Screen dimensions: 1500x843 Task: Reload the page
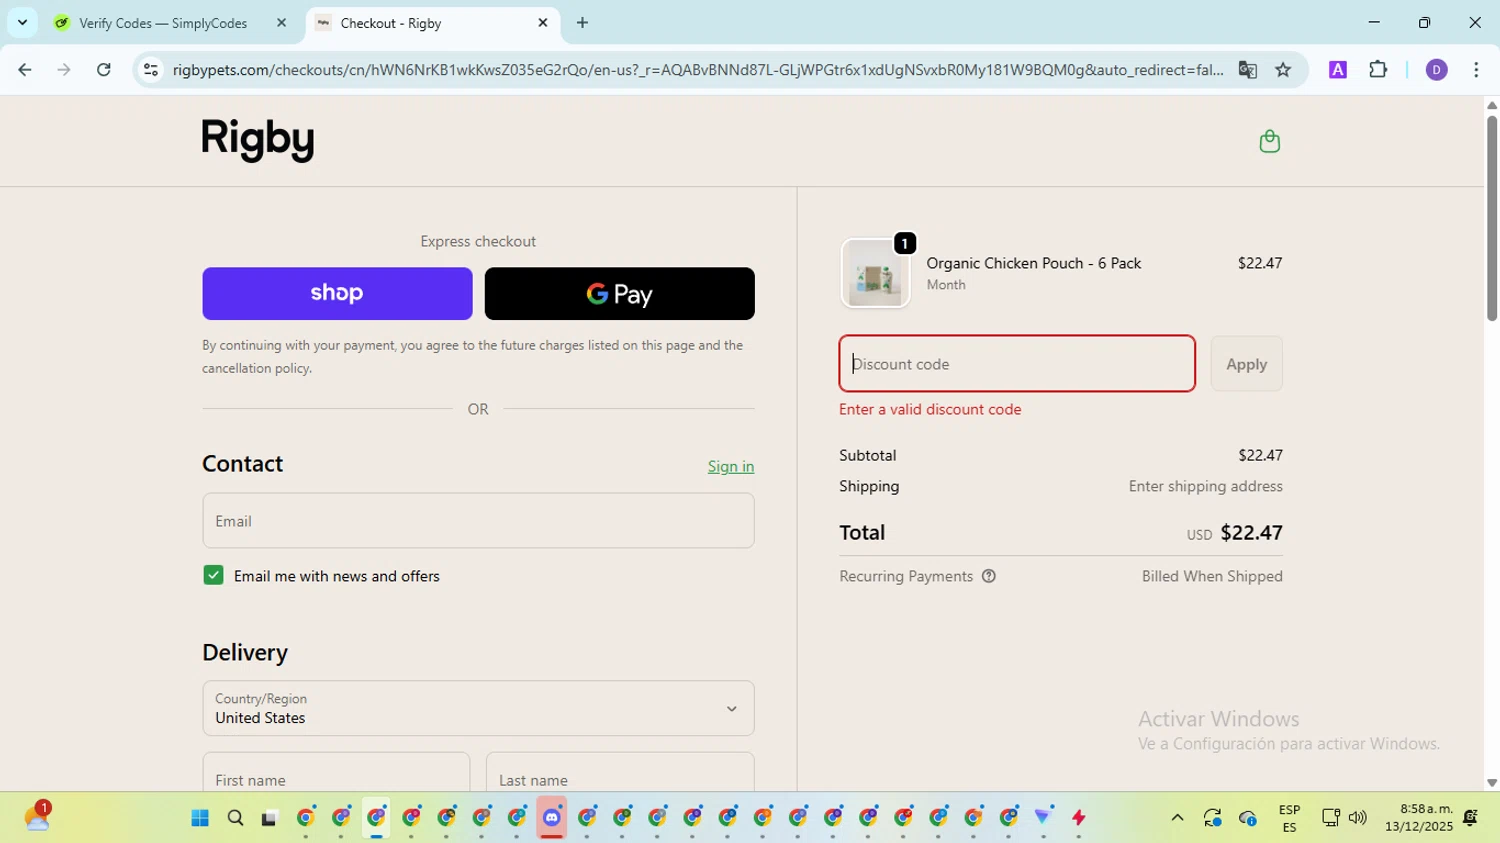tap(103, 70)
